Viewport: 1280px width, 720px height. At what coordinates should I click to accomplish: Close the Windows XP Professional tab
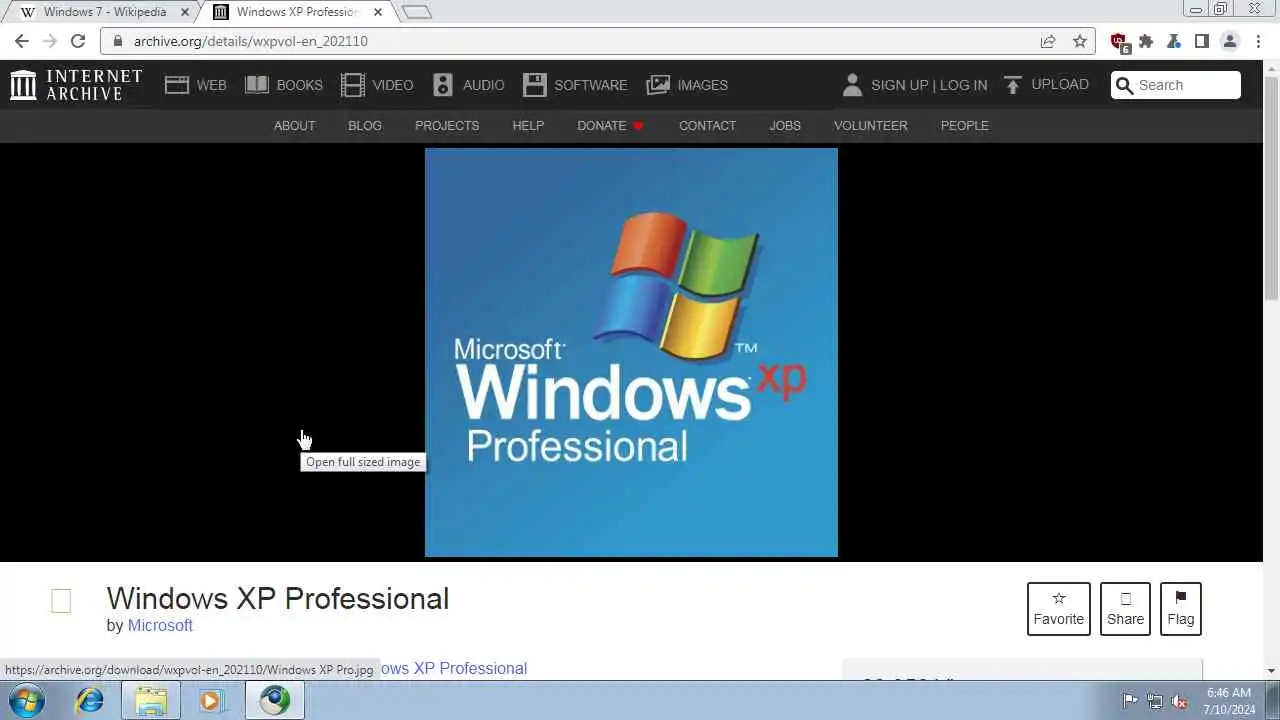coord(377,12)
